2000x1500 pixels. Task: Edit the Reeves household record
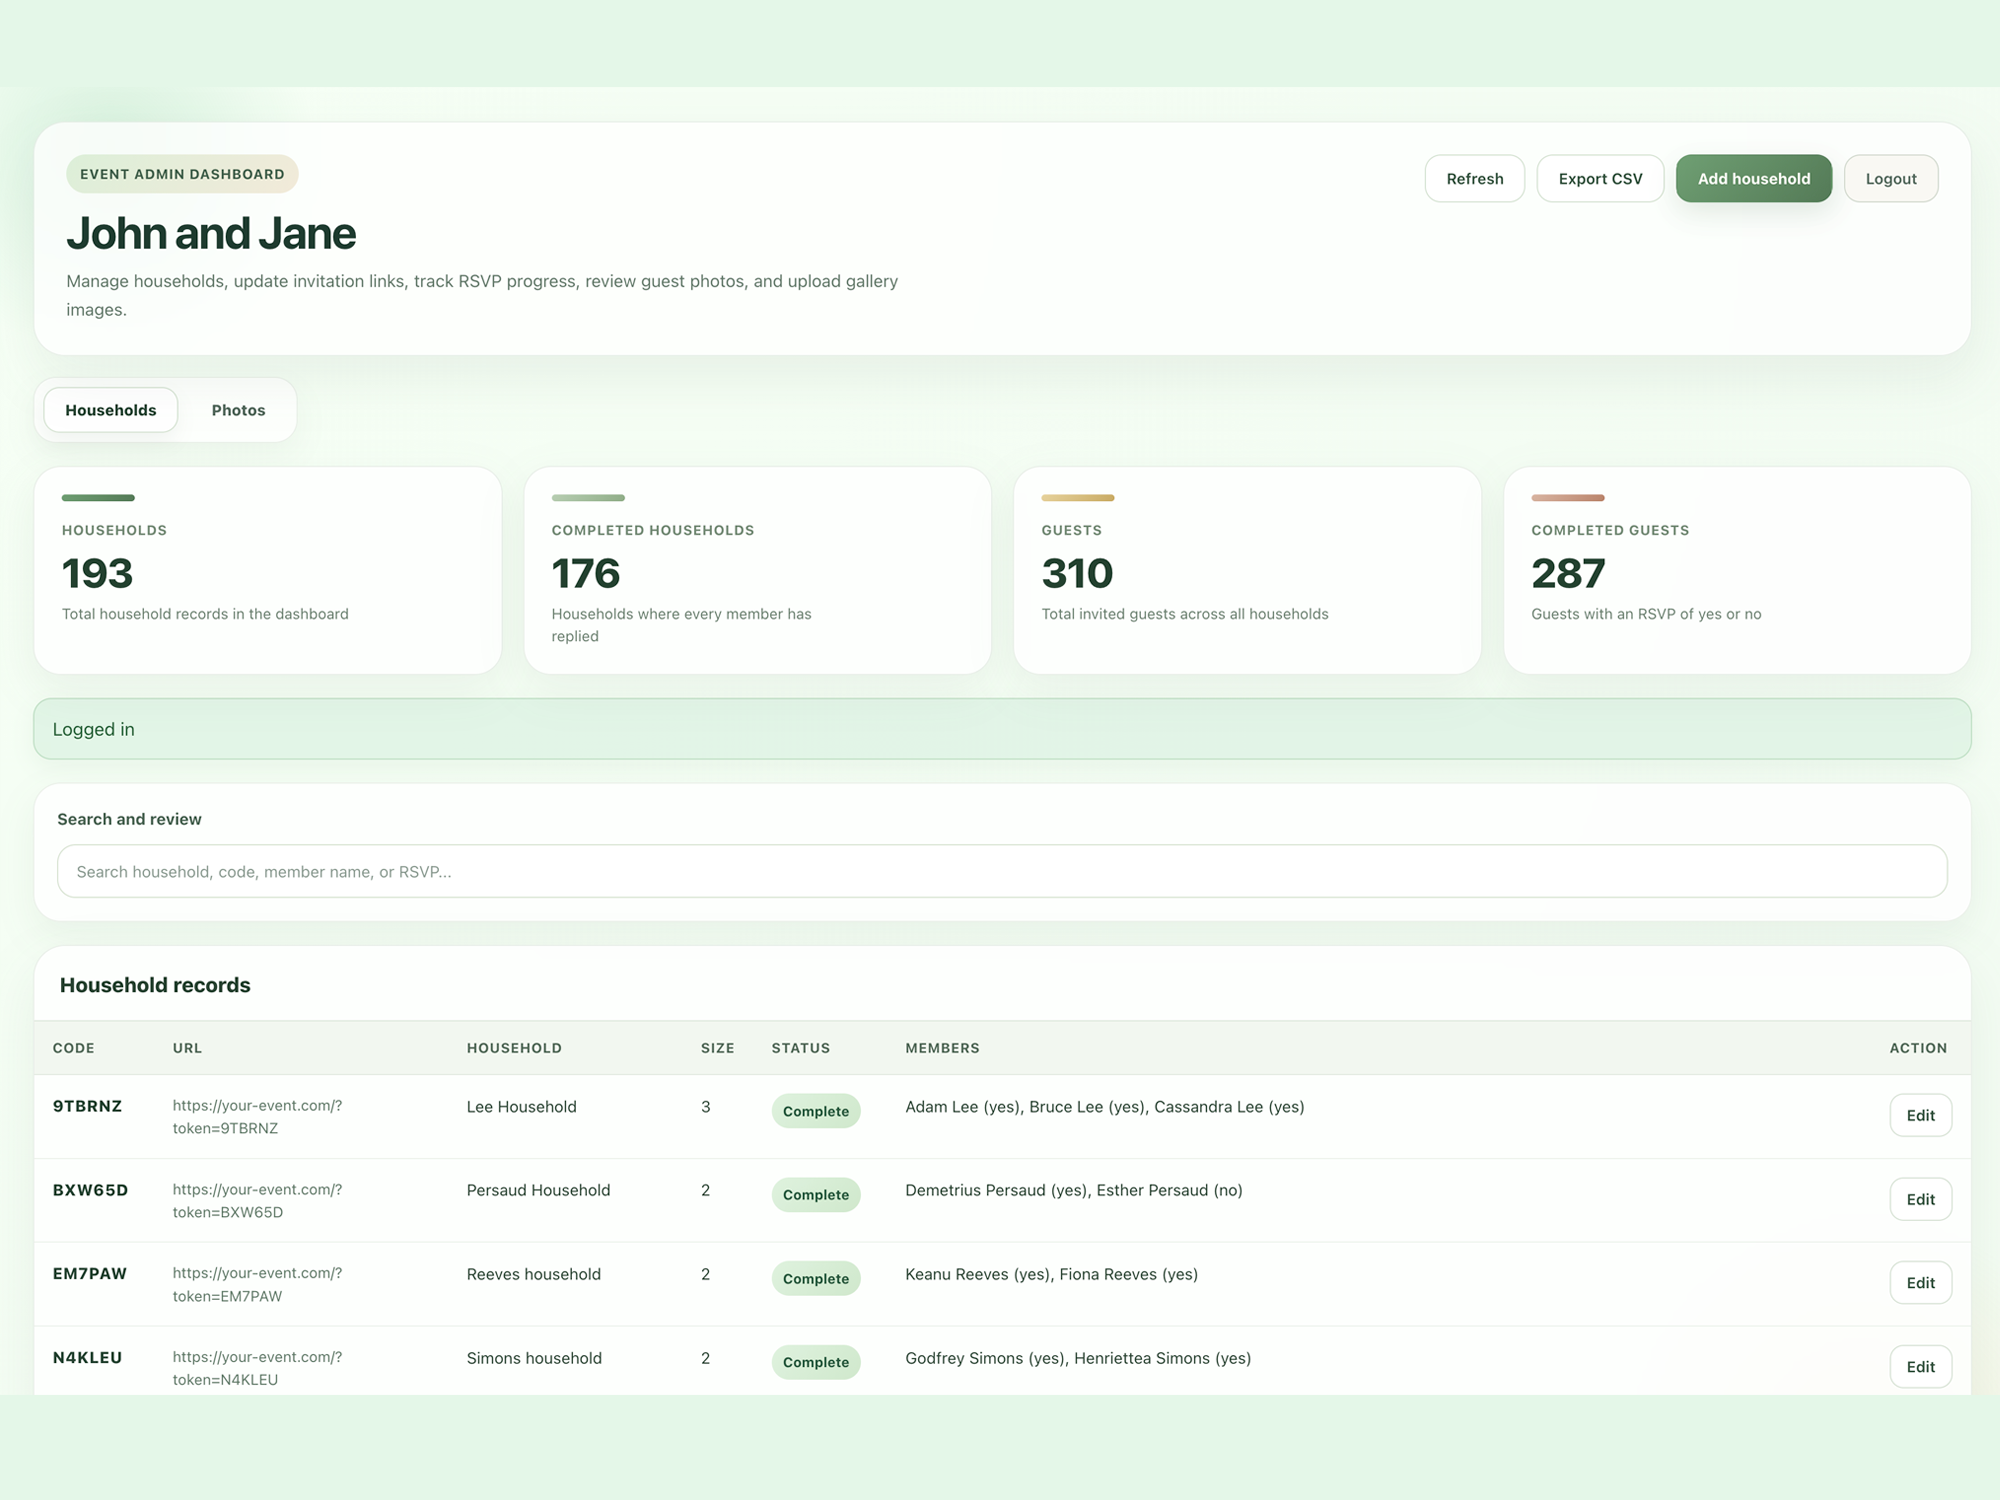[1920, 1283]
